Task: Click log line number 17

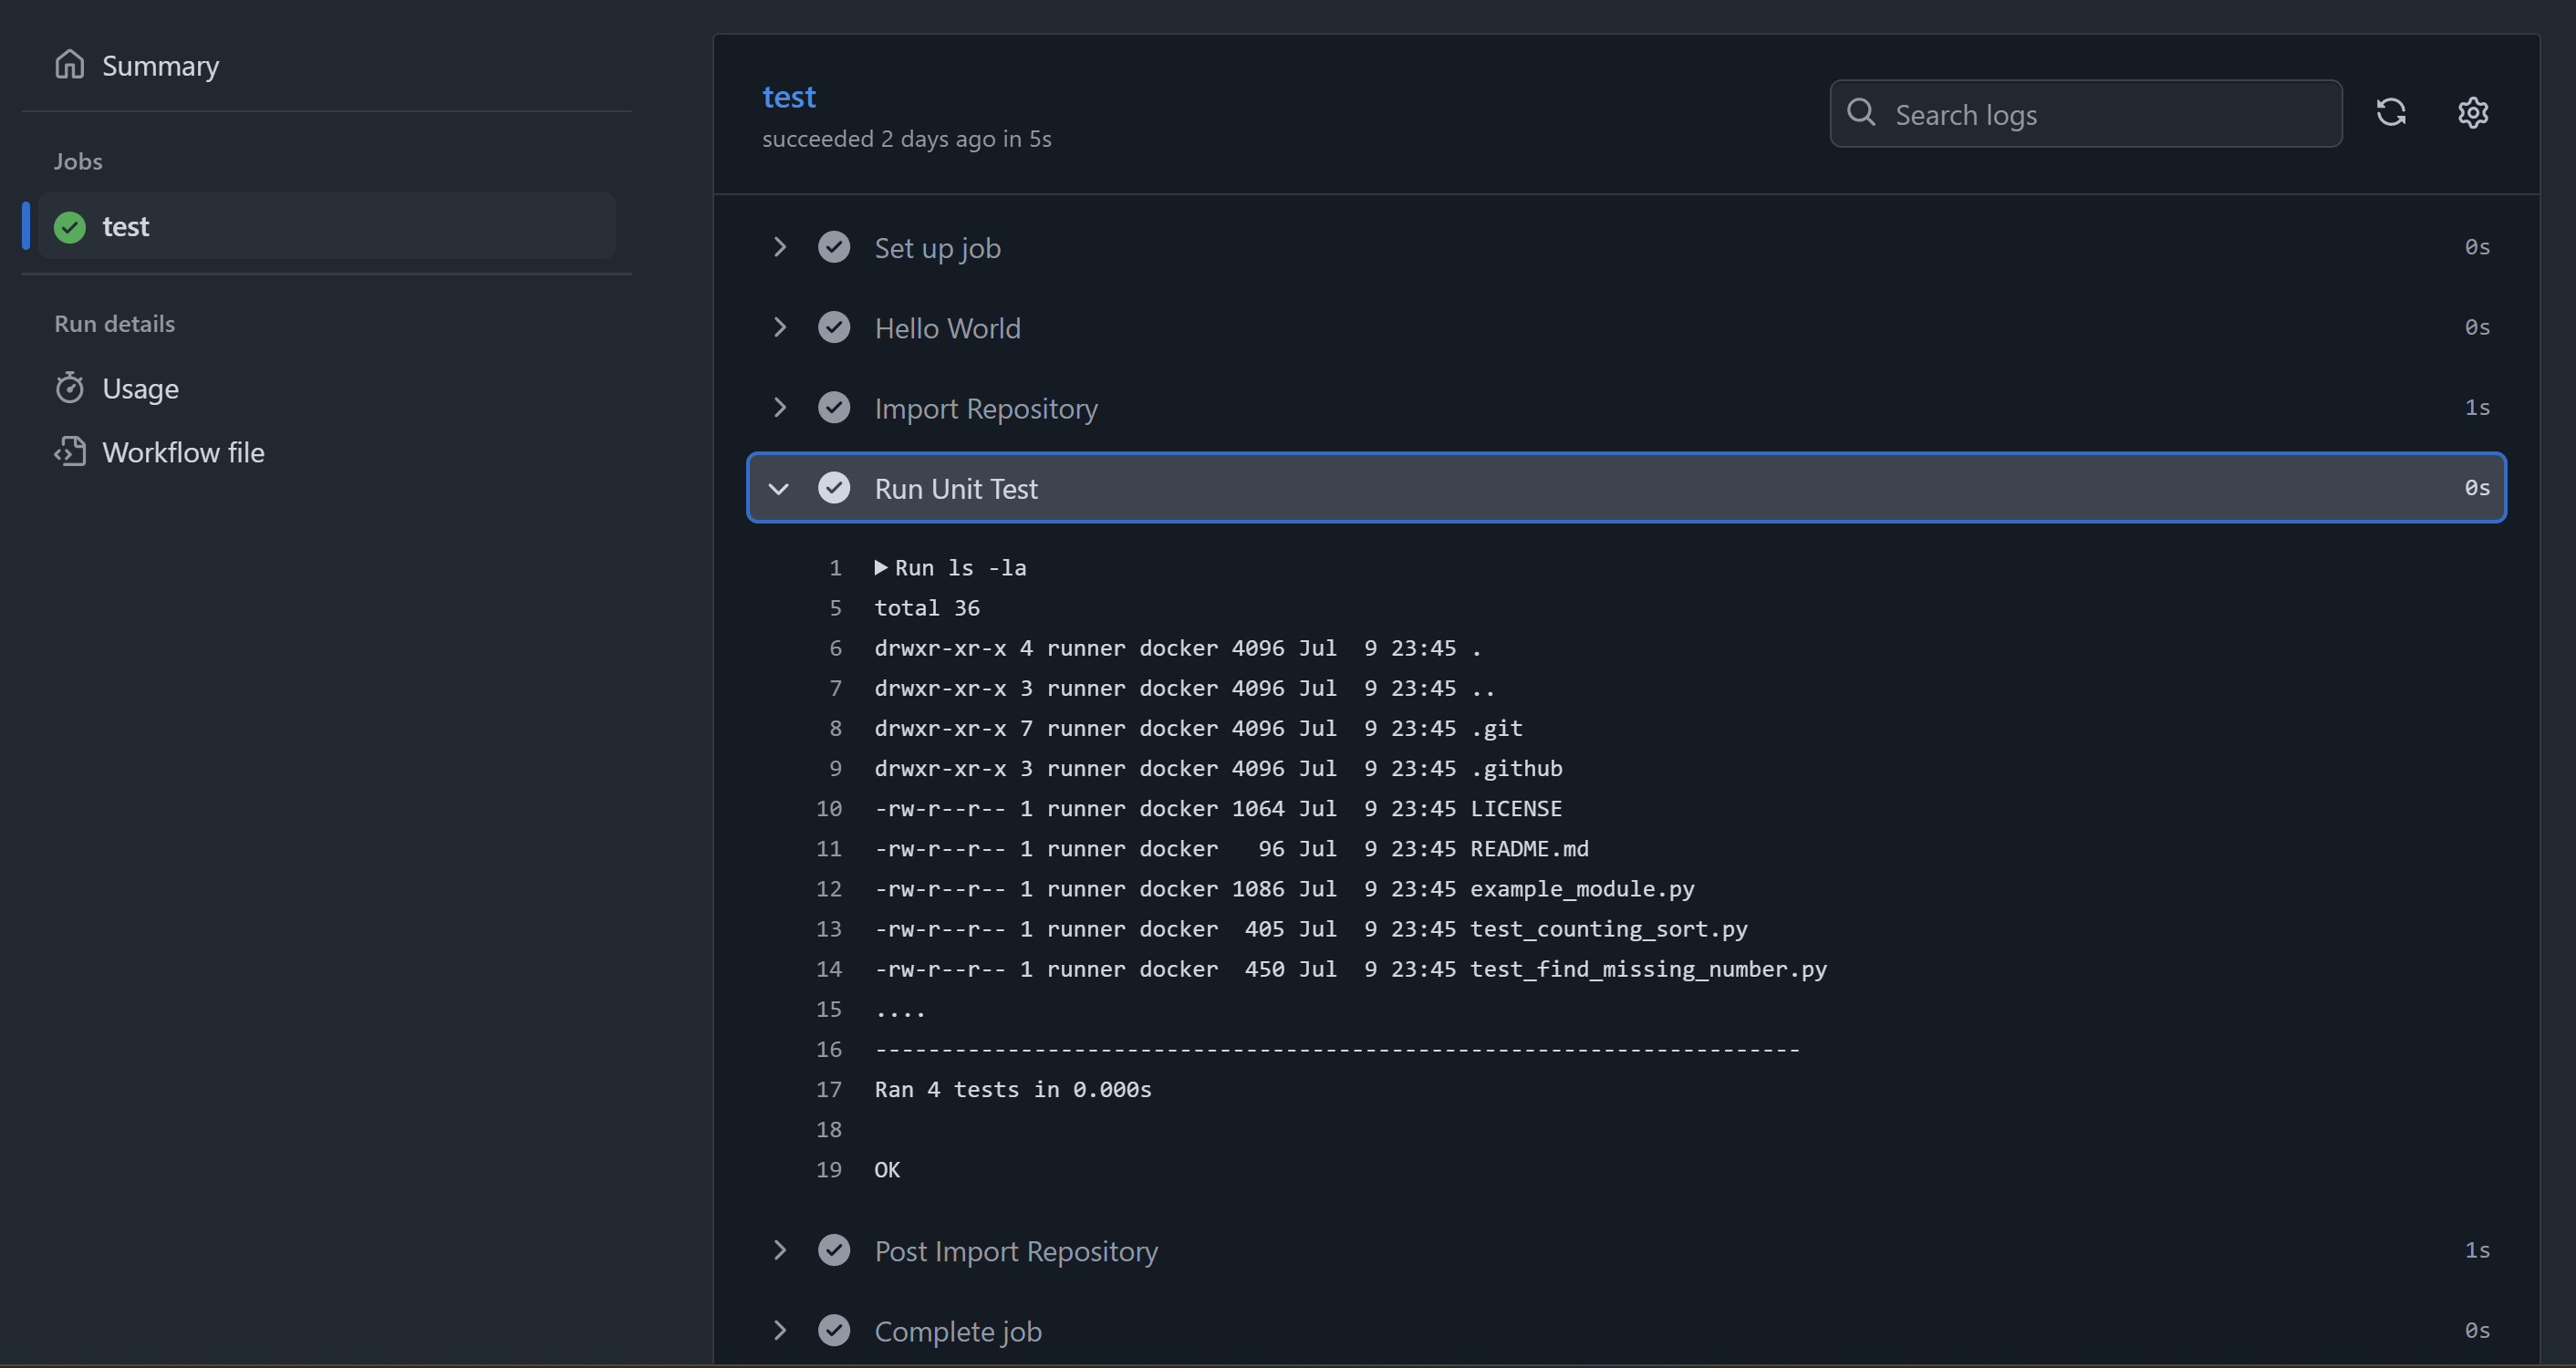Action: tap(829, 1089)
